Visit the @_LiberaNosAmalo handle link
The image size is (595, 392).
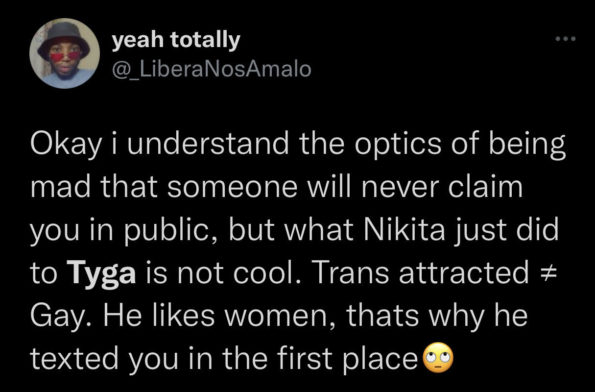pyautogui.click(x=211, y=69)
